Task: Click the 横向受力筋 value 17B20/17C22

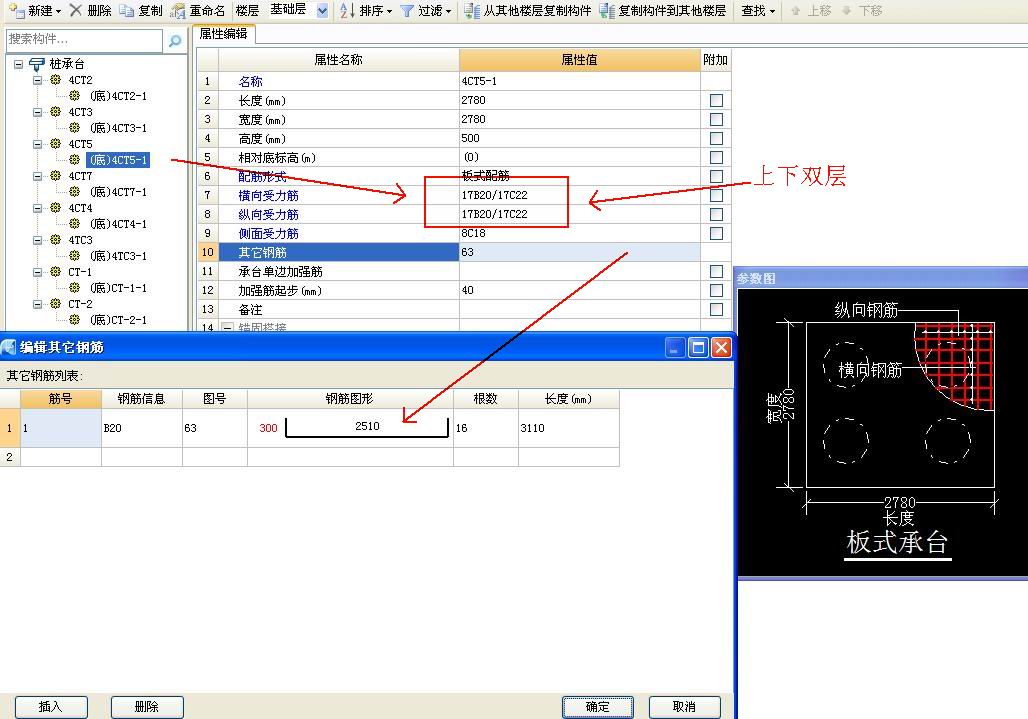Action: click(x=580, y=195)
